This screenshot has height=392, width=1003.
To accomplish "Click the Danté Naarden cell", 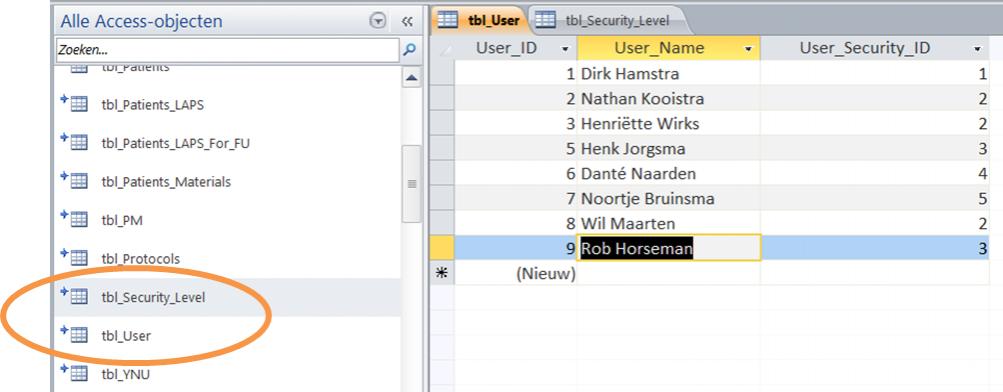I will coord(668,173).
